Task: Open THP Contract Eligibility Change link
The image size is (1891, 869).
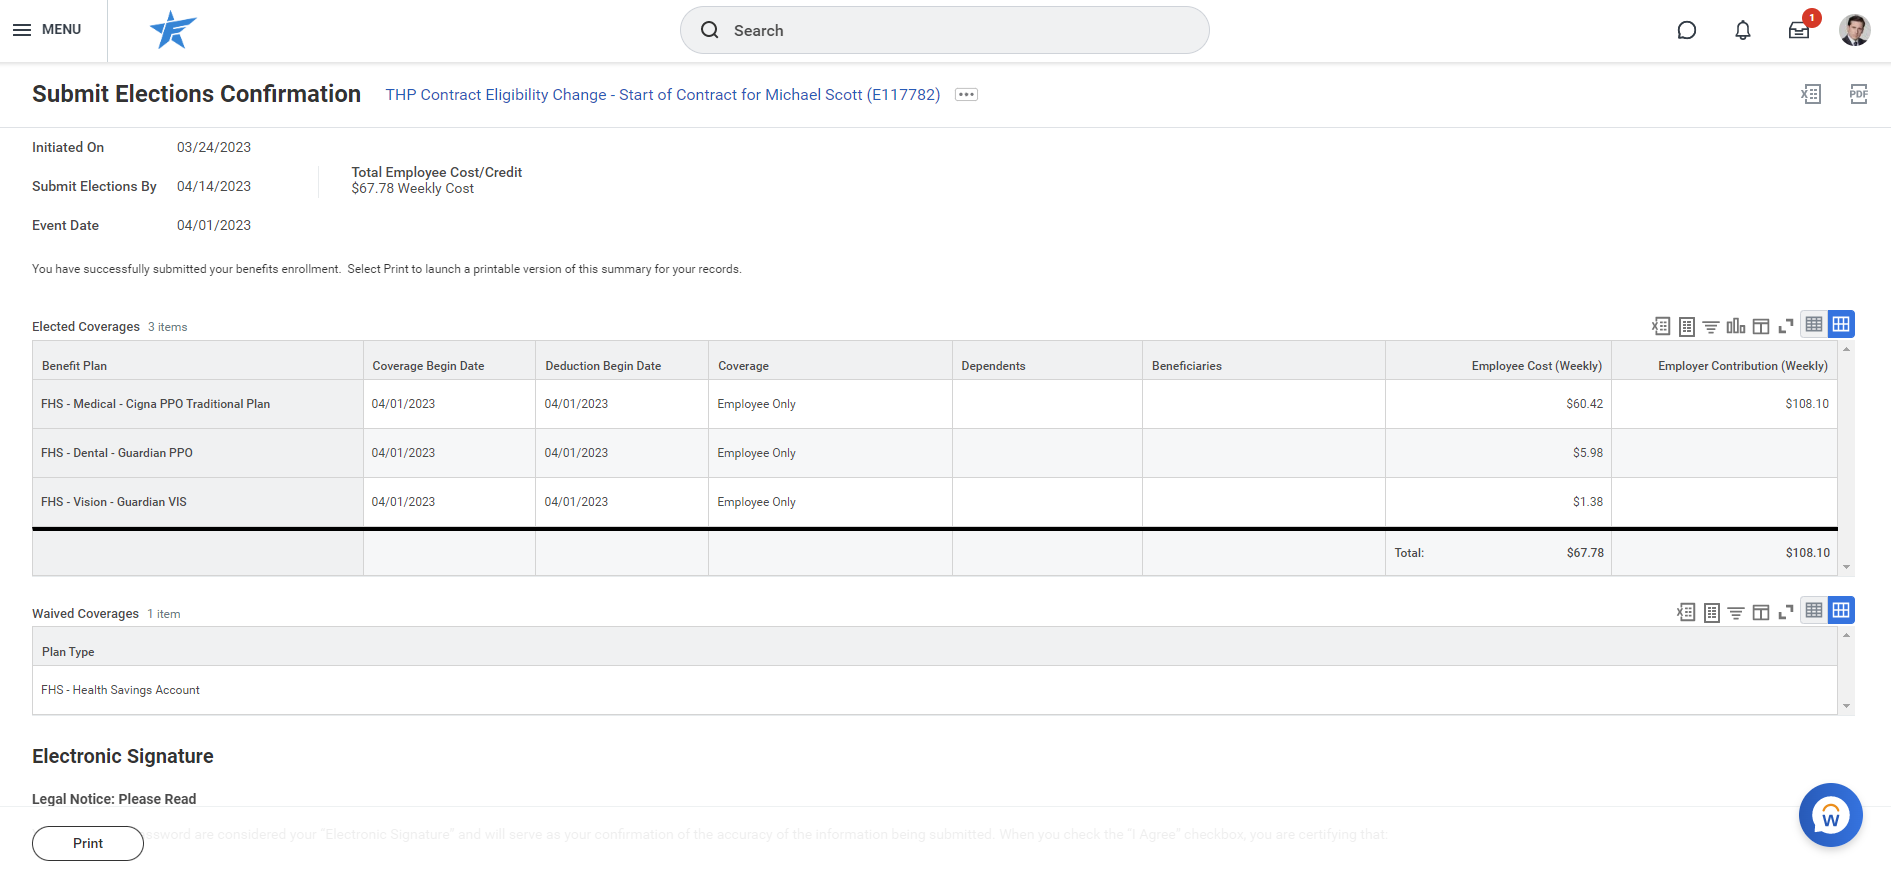Action: pyautogui.click(x=662, y=94)
